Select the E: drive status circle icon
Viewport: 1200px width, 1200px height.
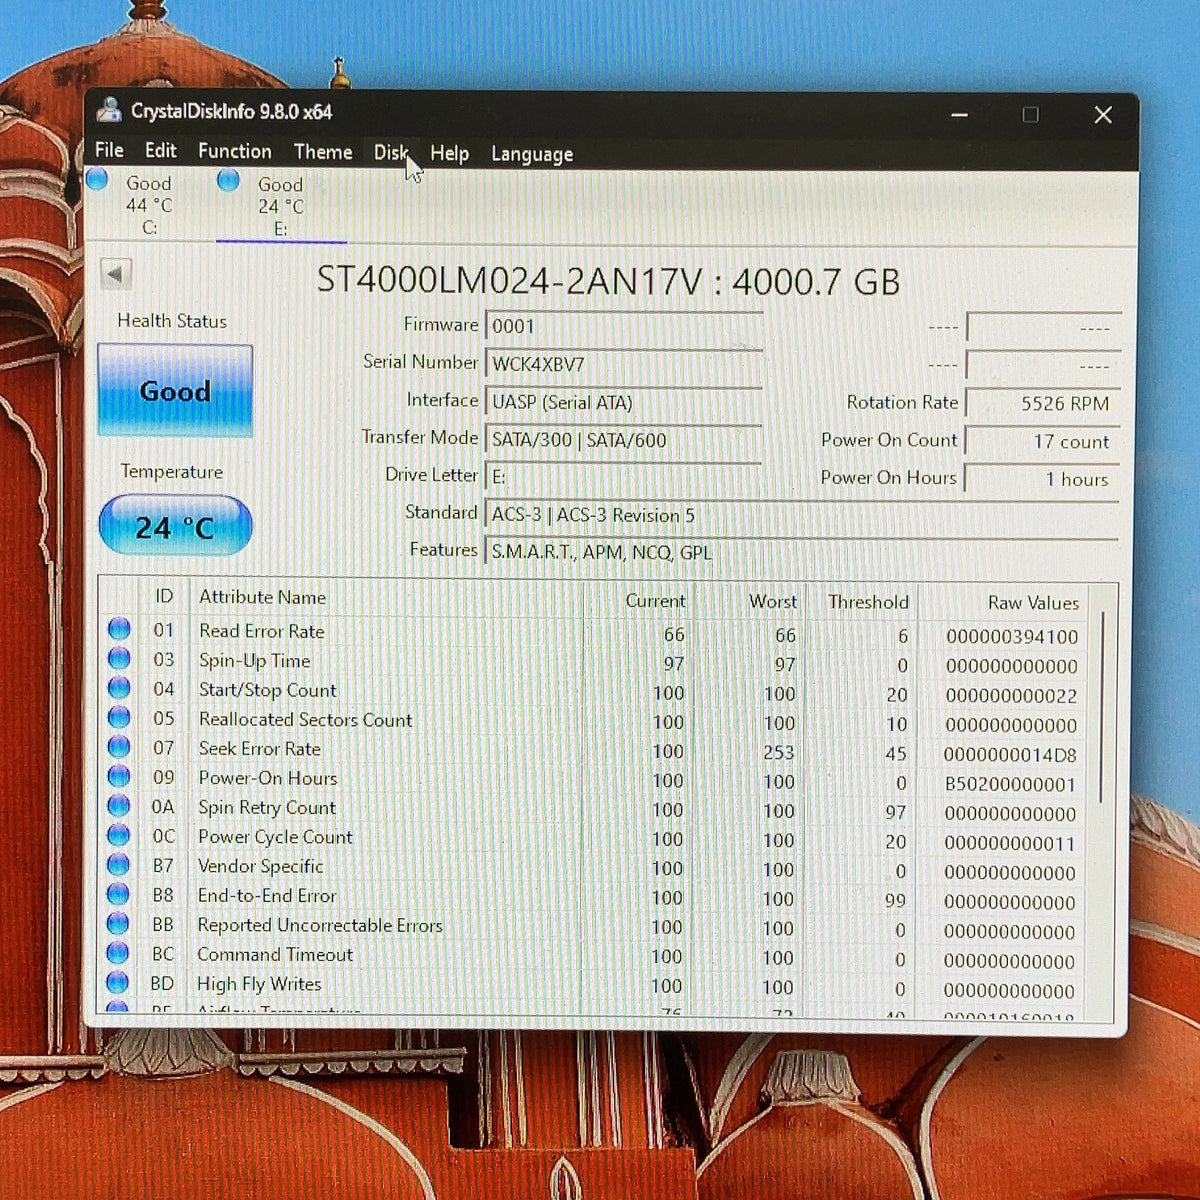click(228, 180)
